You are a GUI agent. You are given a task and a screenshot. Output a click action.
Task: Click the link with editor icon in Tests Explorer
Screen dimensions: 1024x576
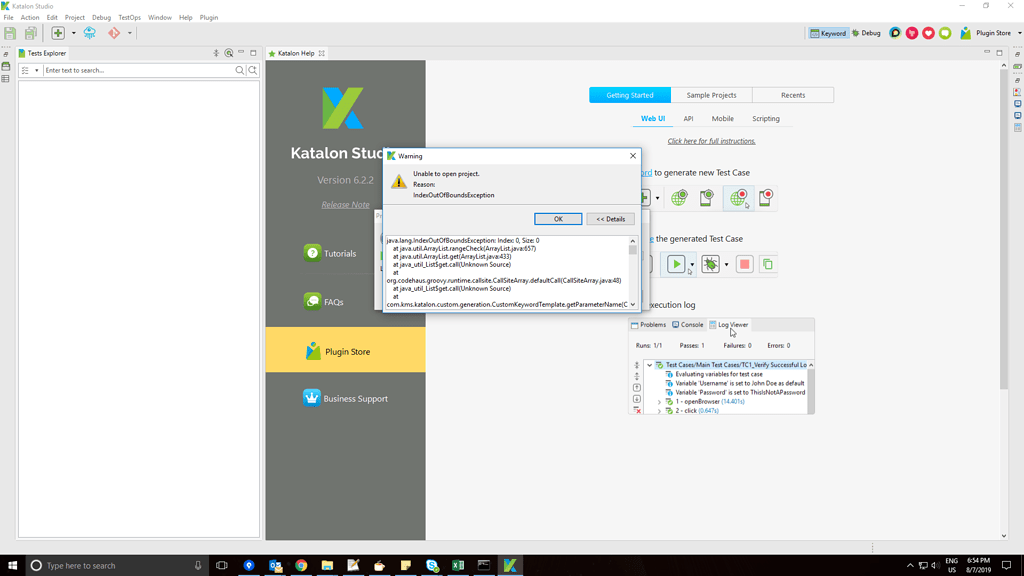point(229,53)
